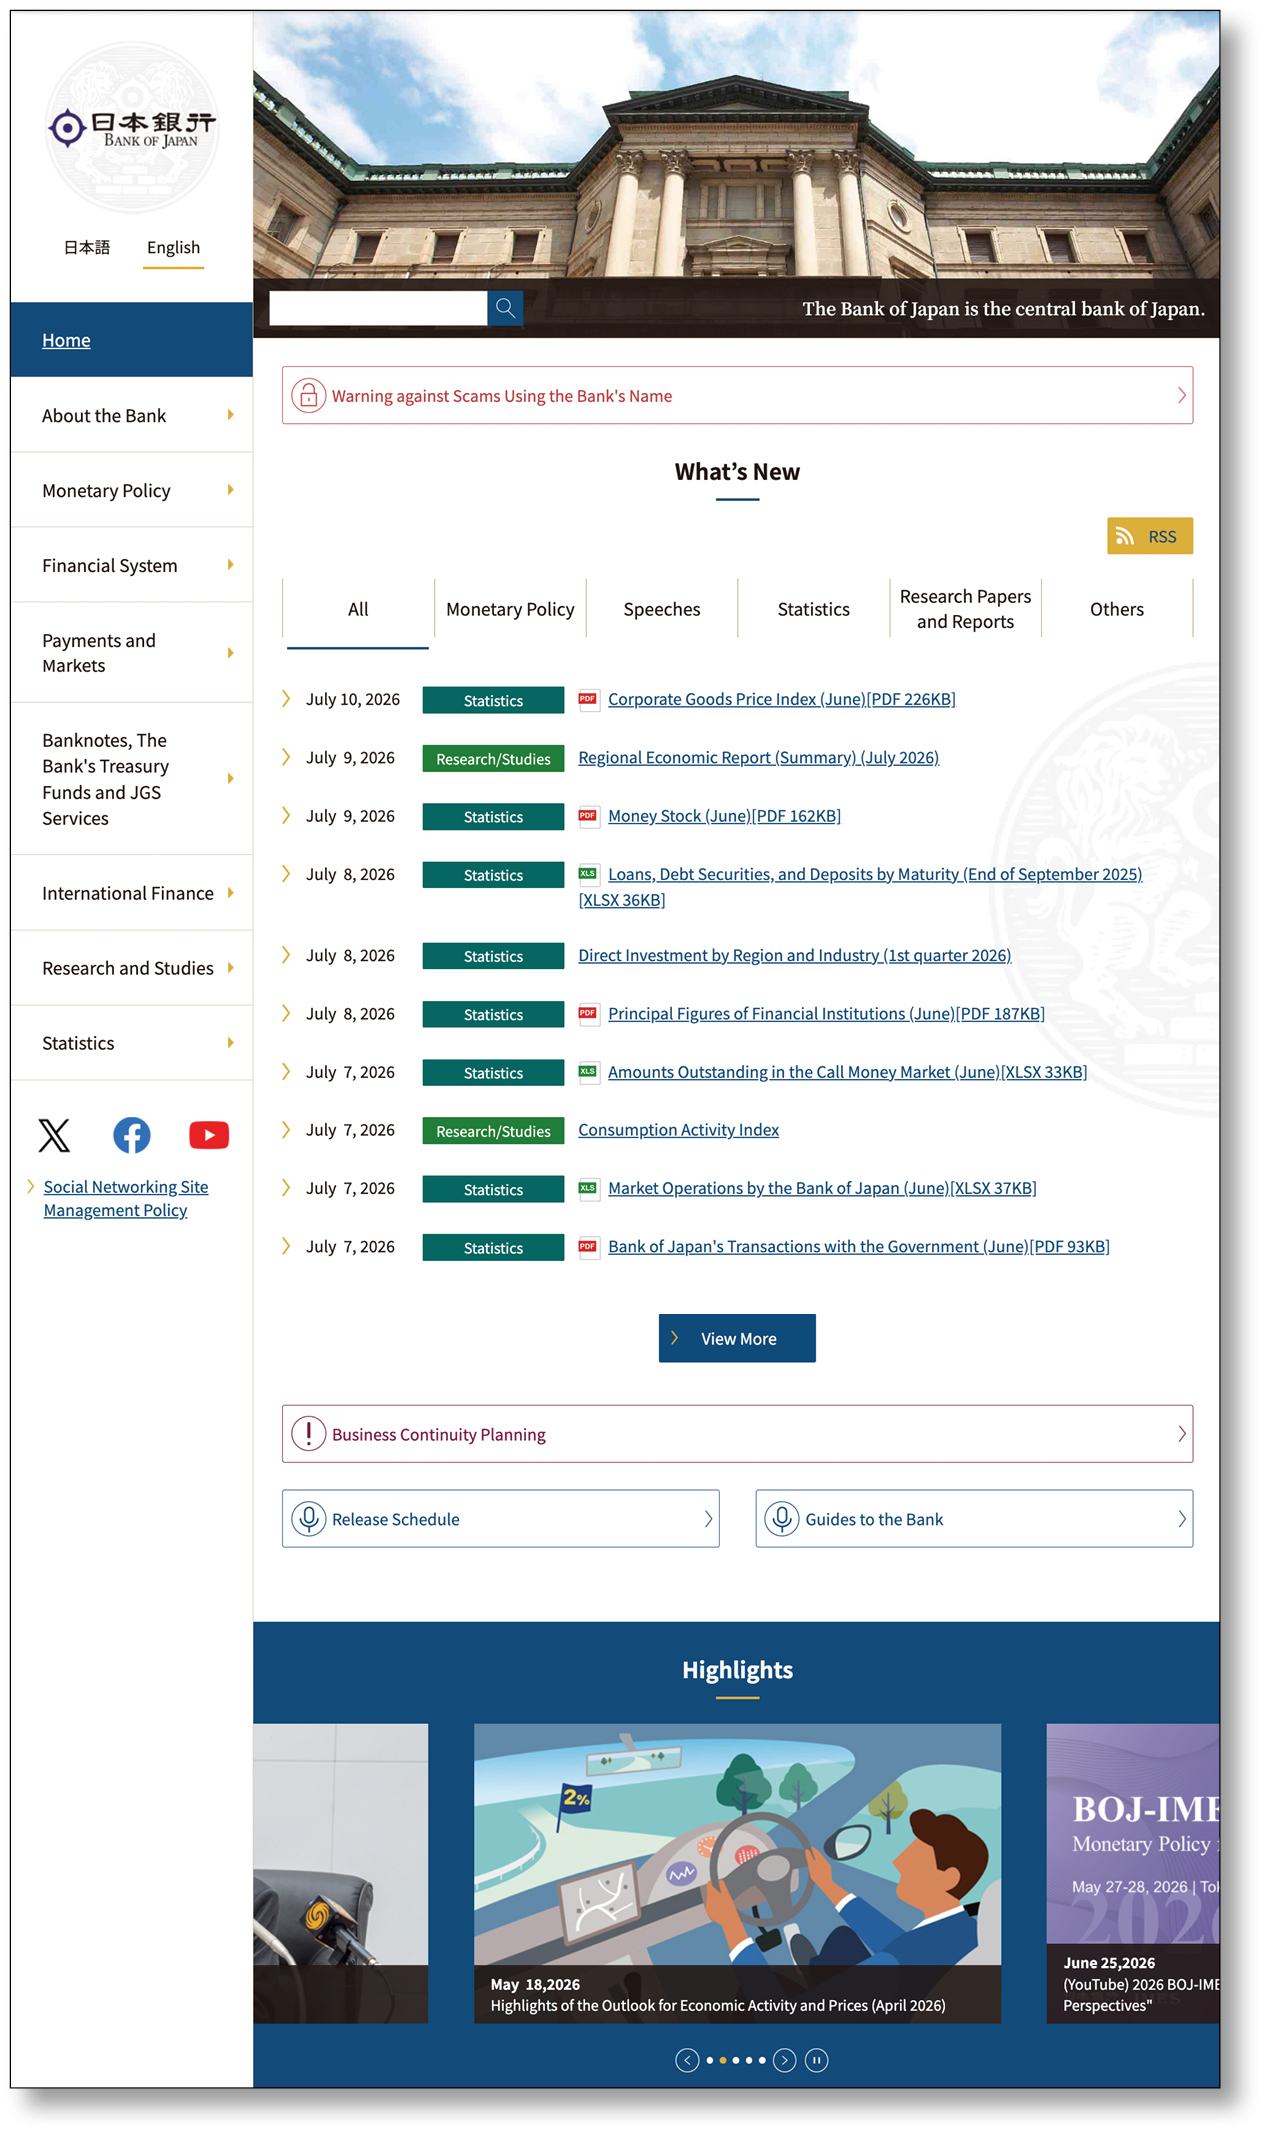1264x2133 pixels.
Task: Go to previous Highlights slide arrow
Action: 687,2060
